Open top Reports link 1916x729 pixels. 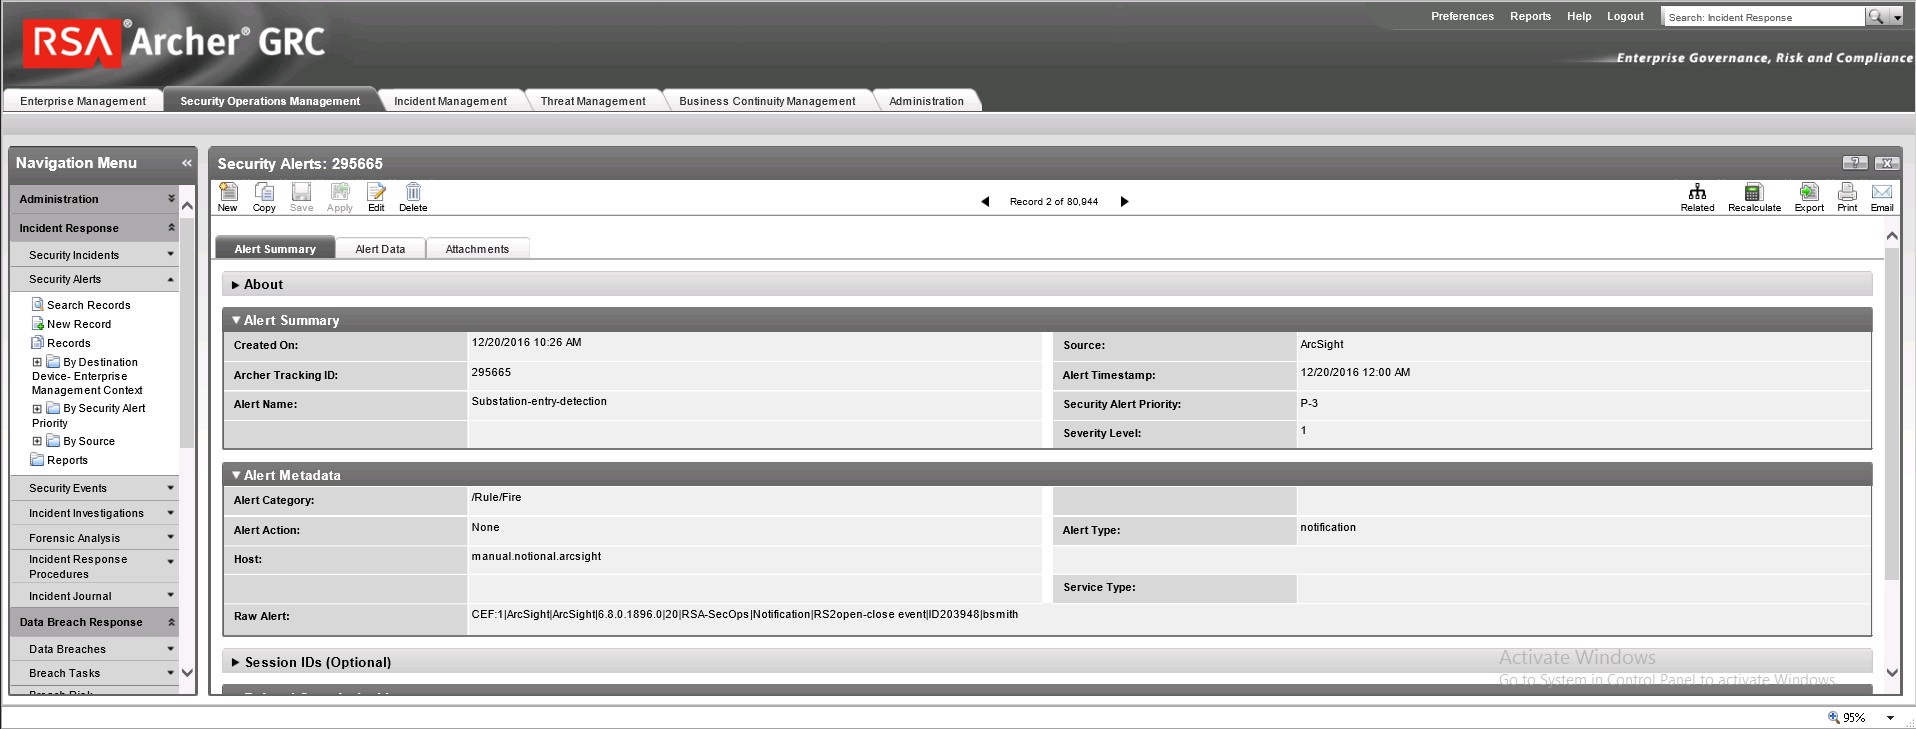point(1530,16)
